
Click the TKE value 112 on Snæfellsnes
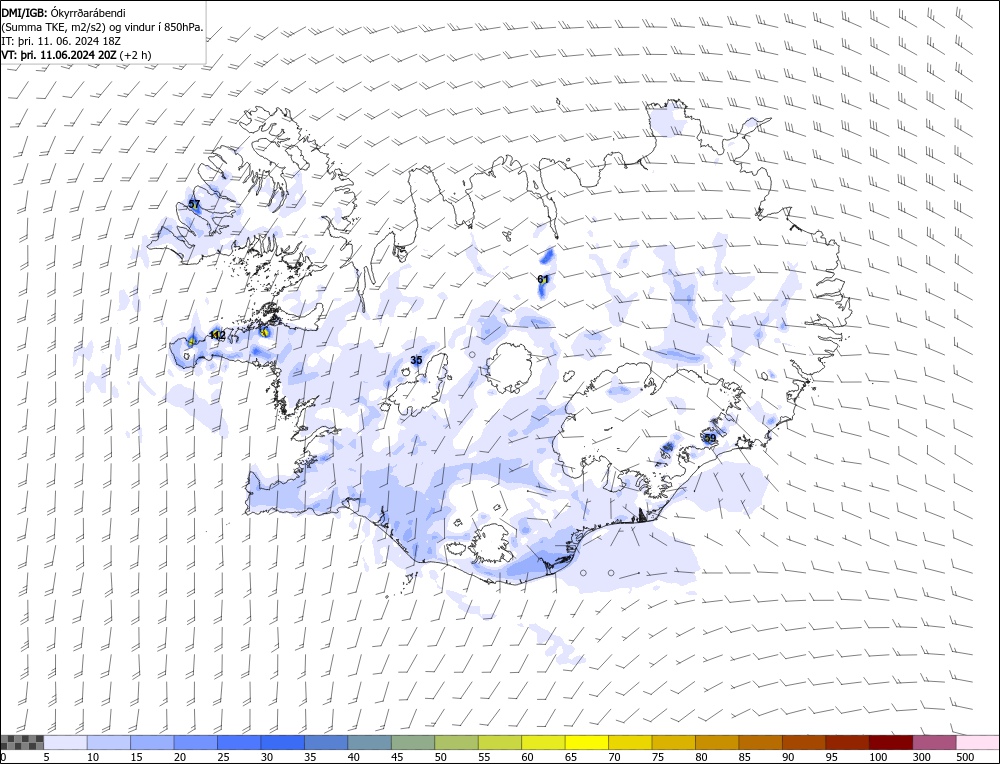217,335
